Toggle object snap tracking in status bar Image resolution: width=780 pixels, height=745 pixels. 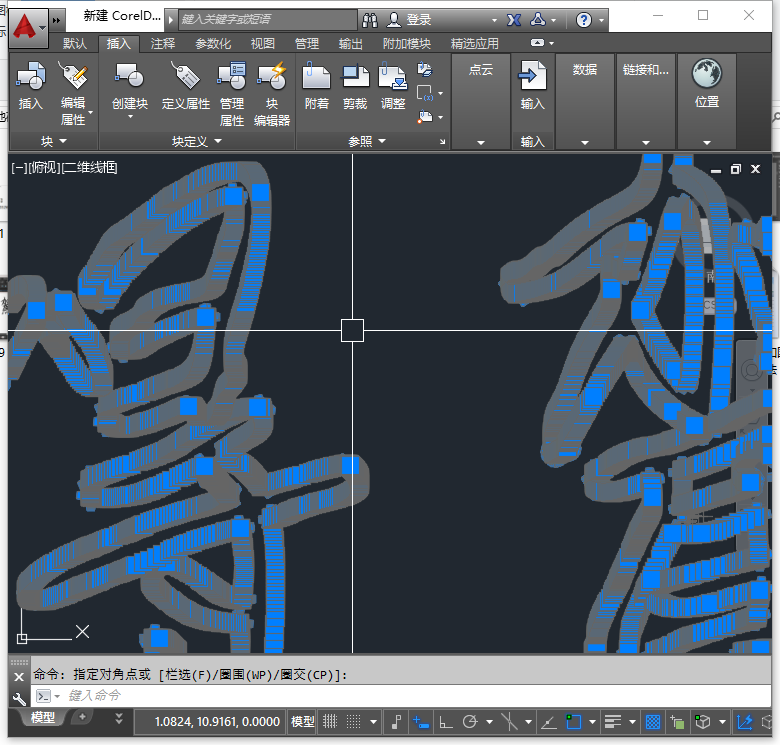(549, 722)
